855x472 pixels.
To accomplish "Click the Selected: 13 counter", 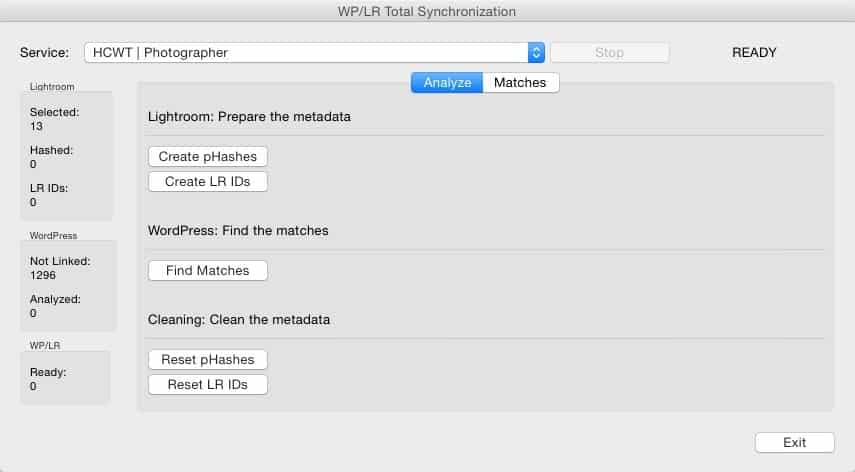I will pyautogui.click(x=55, y=119).
